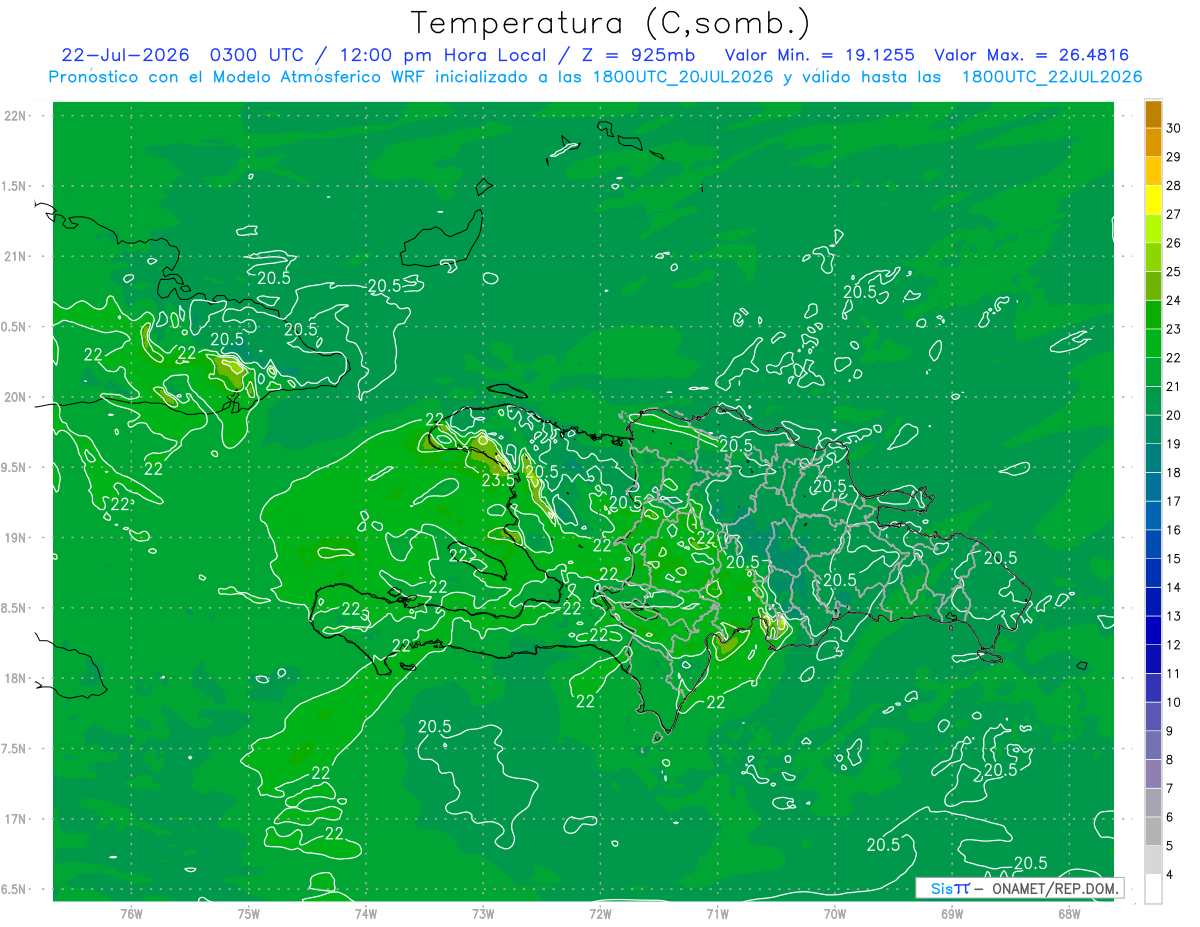Image resolution: width=1200 pixels, height=927 pixels.
Task: Click the '18N' latitude axis label
Action: [15, 678]
